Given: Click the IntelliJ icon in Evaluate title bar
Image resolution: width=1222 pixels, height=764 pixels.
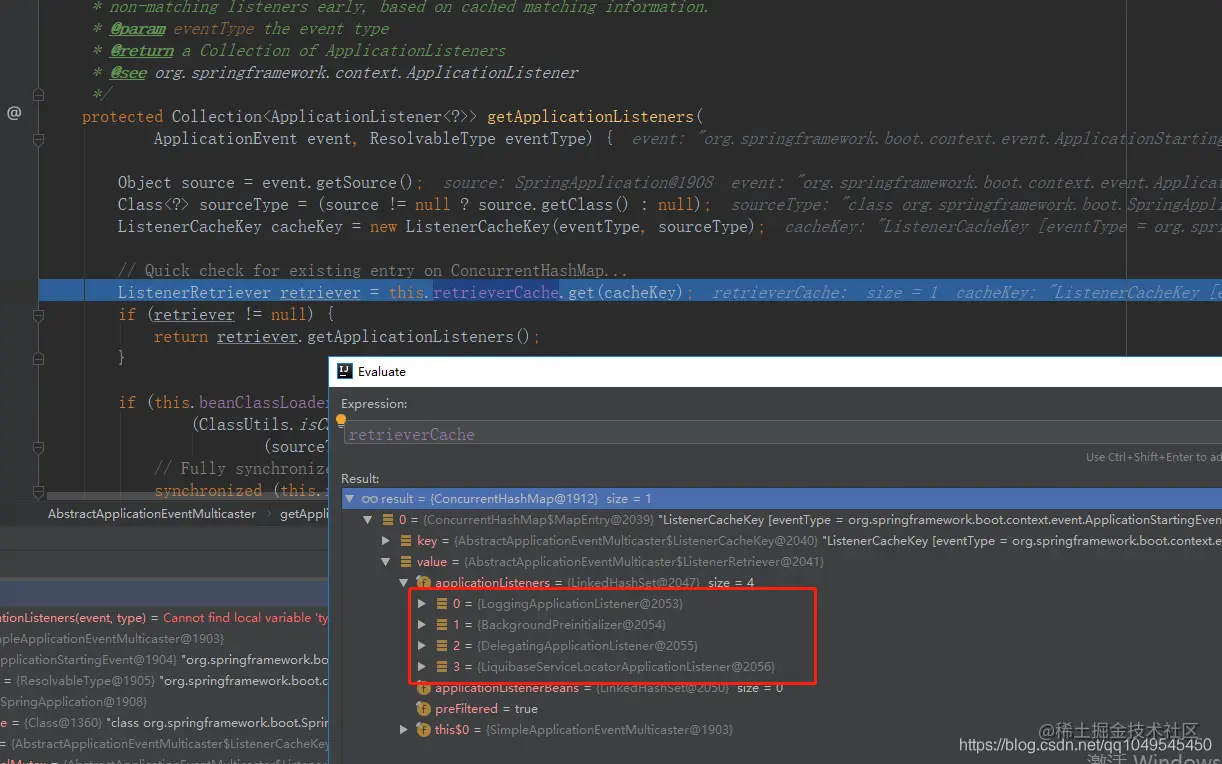Looking at the screenshot, I should (344, 371).
